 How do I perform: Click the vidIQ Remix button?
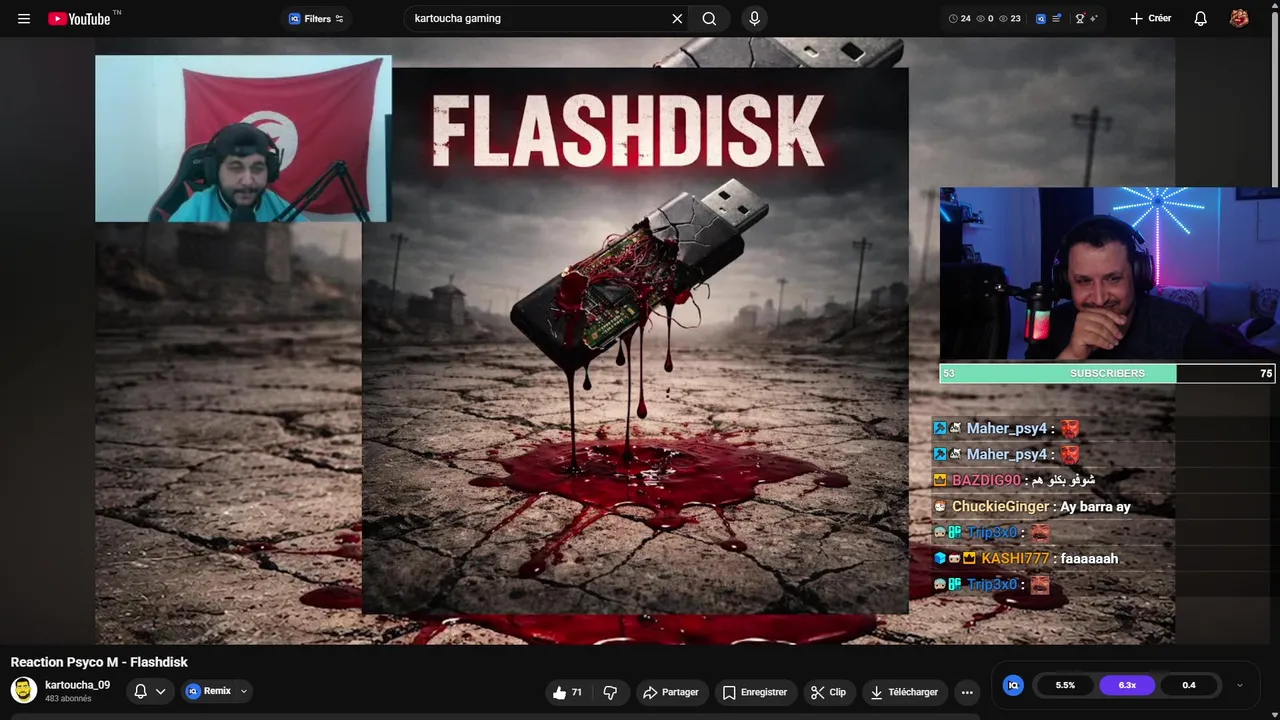pyautogui.click(x=209, y=691)
